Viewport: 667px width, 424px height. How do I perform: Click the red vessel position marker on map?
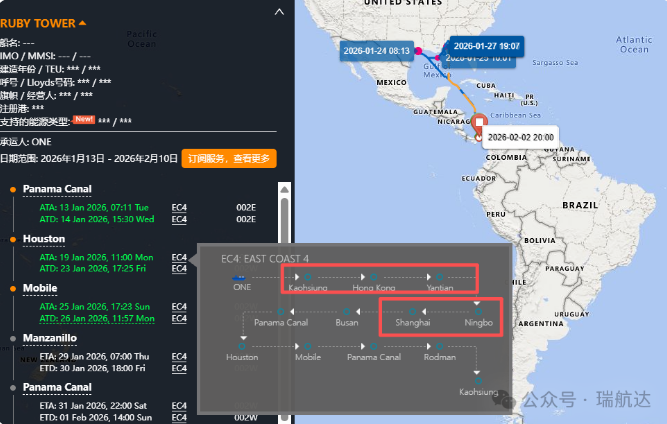point(480,123)
